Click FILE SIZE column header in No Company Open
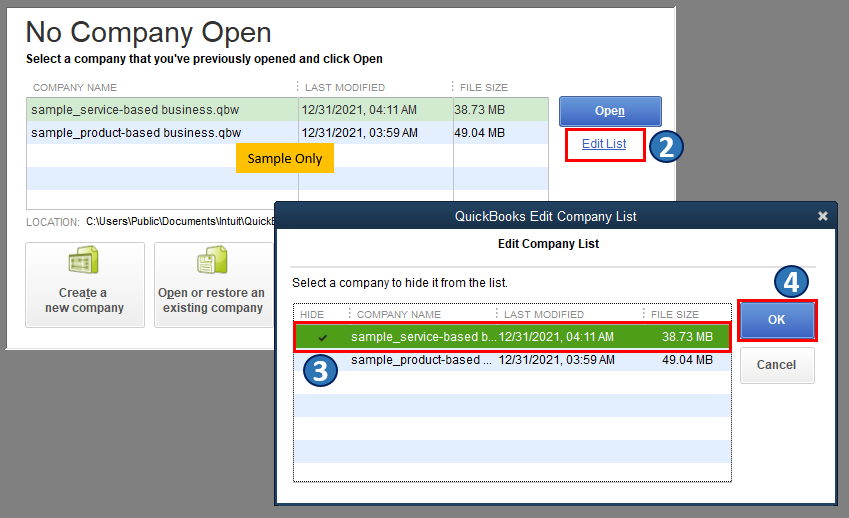The image size is (849, 518). click(484, 88)
